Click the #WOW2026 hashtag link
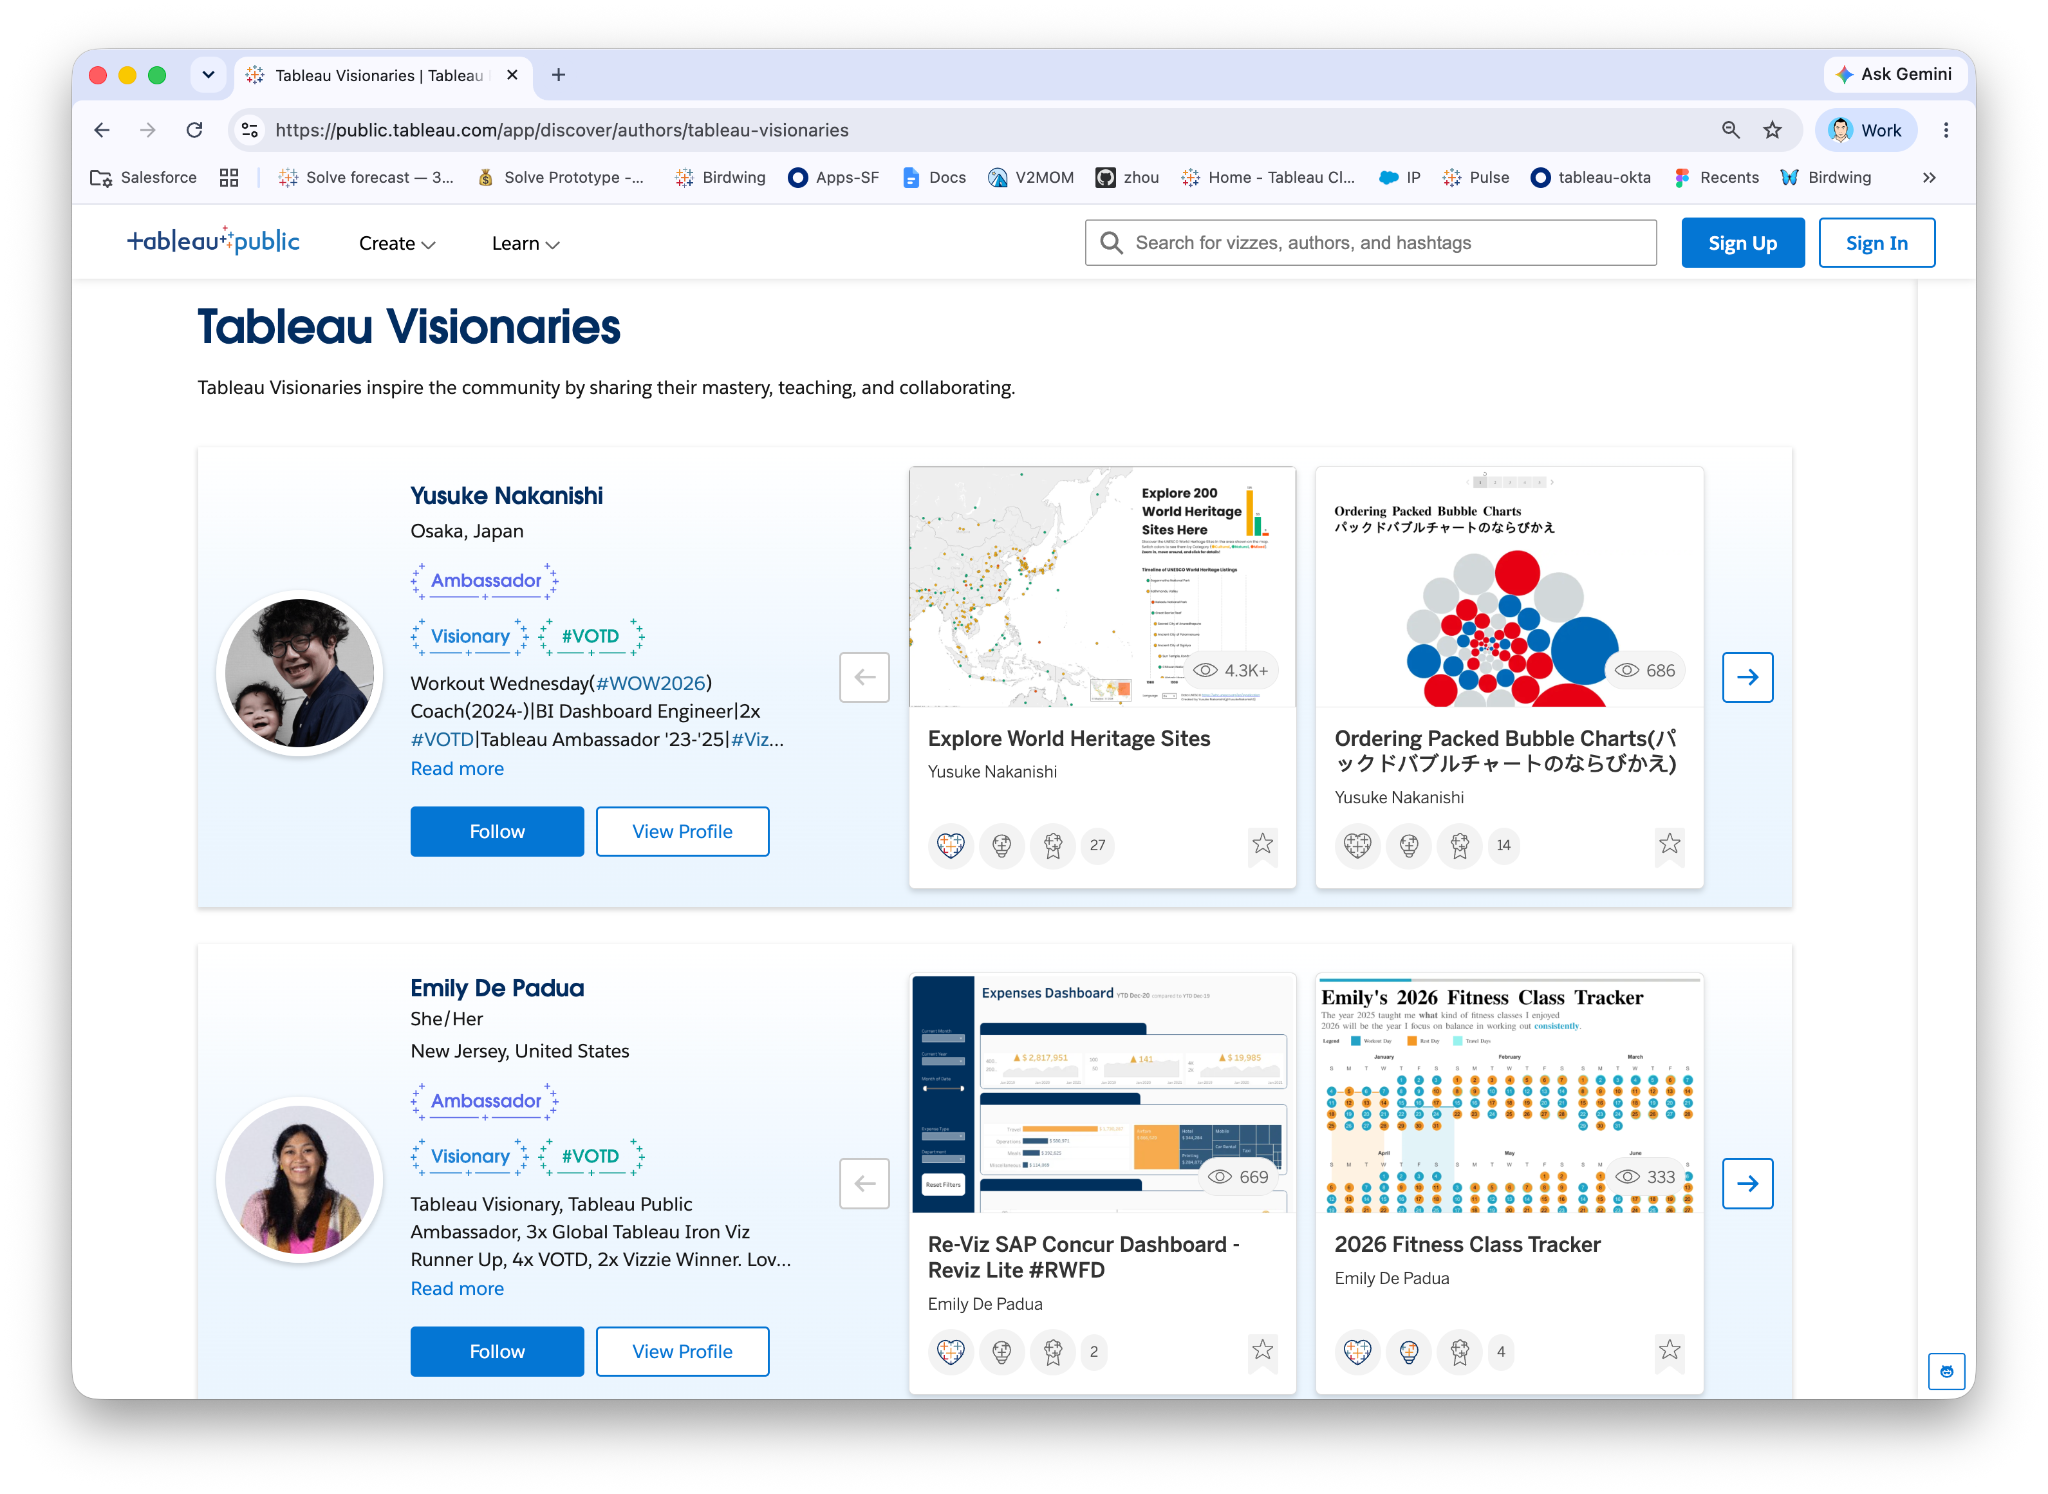This screenshot has width=2048, height=1494. [651, 683]
